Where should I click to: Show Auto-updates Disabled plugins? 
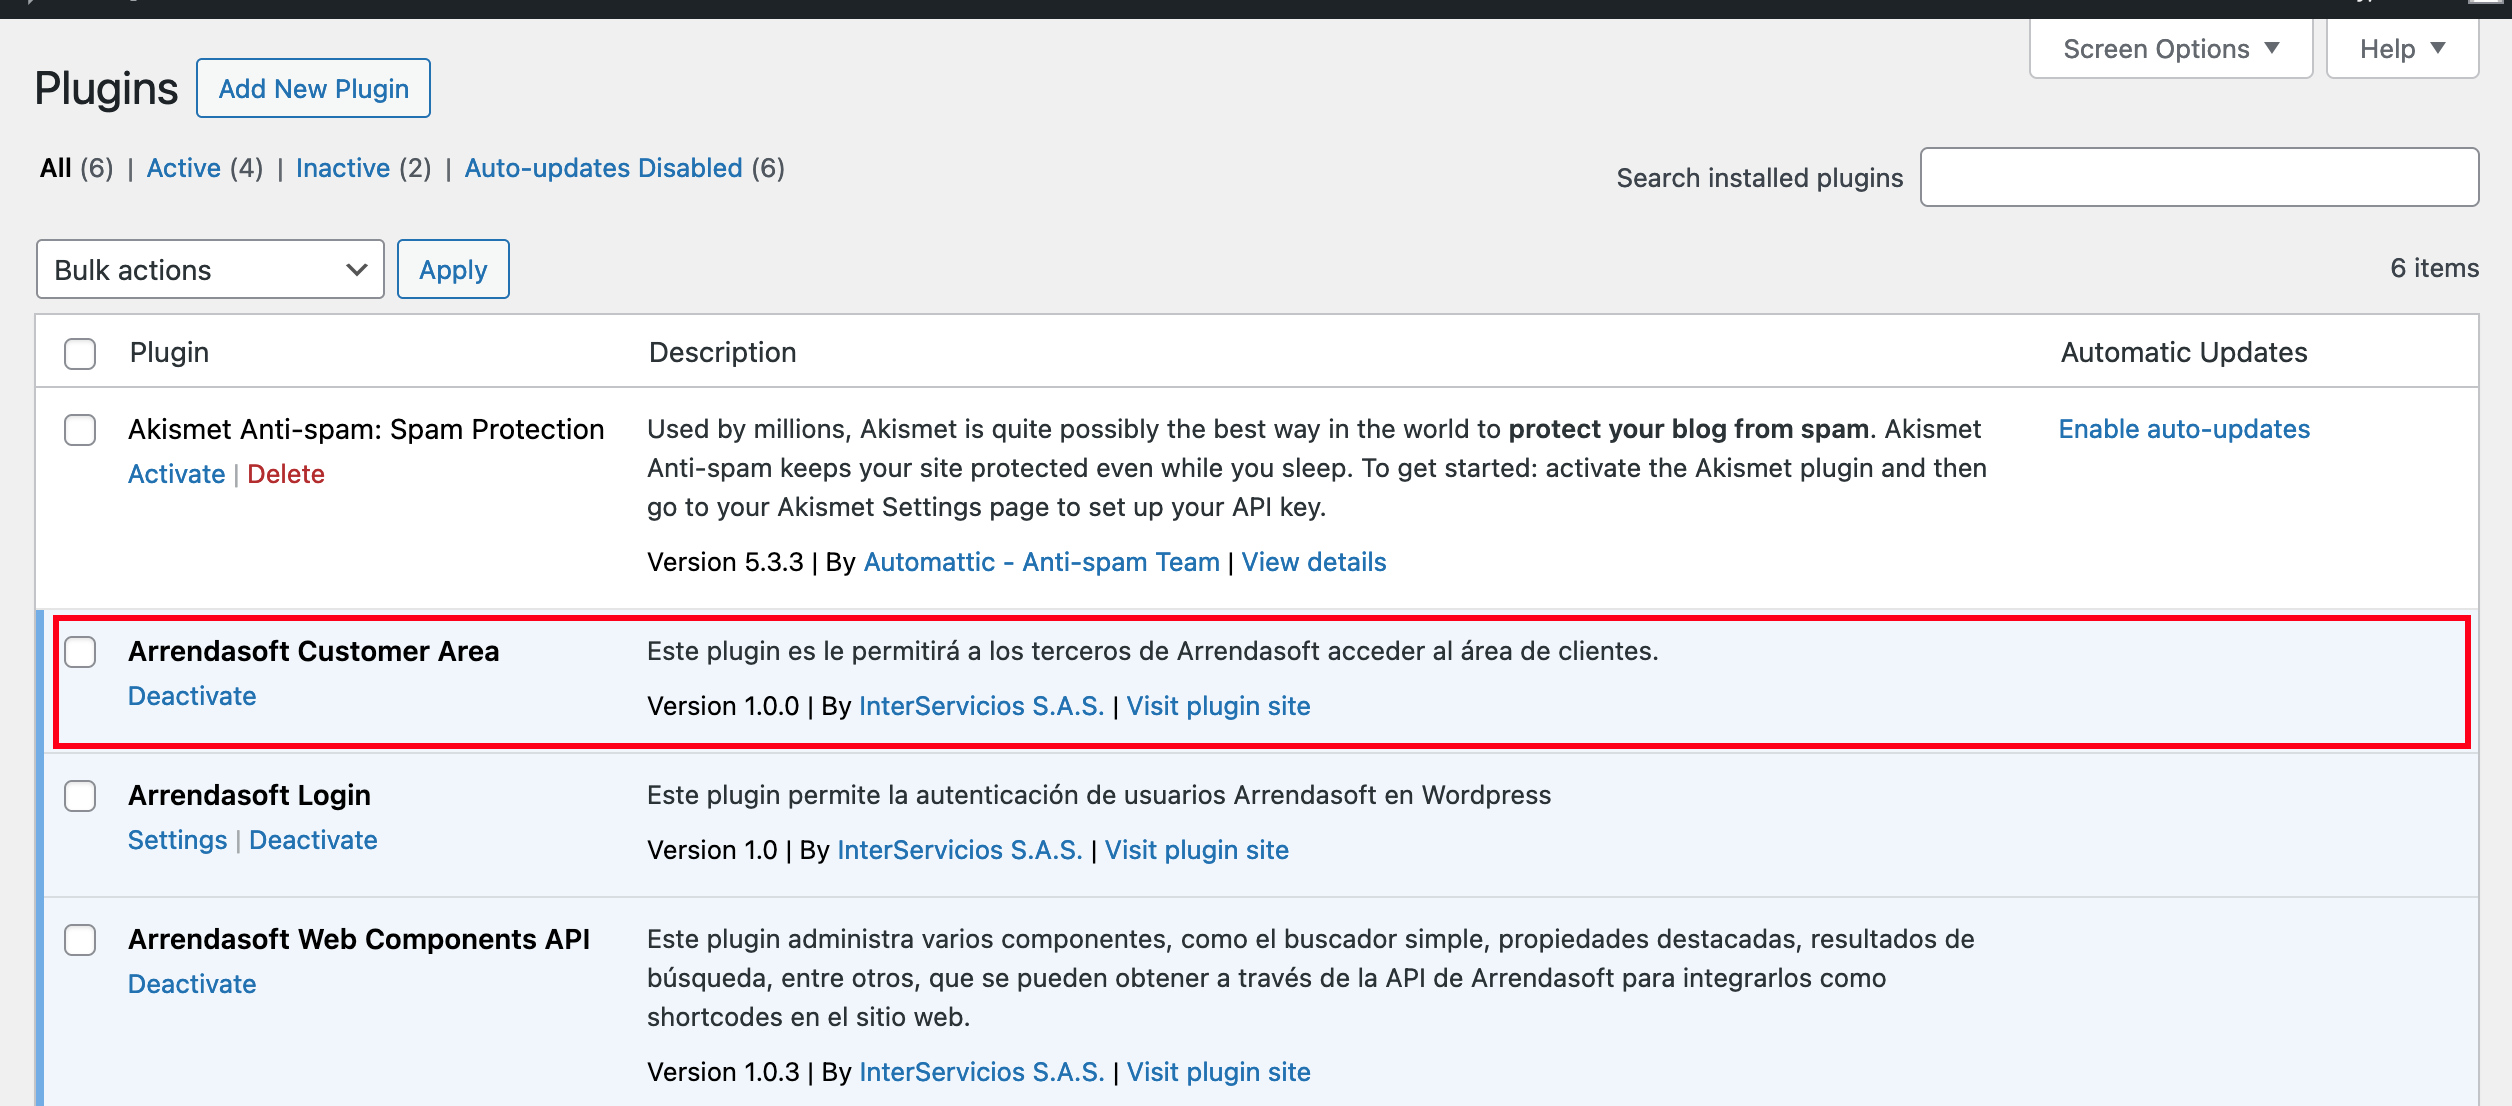pyautogui.click(x=603, y=168)
